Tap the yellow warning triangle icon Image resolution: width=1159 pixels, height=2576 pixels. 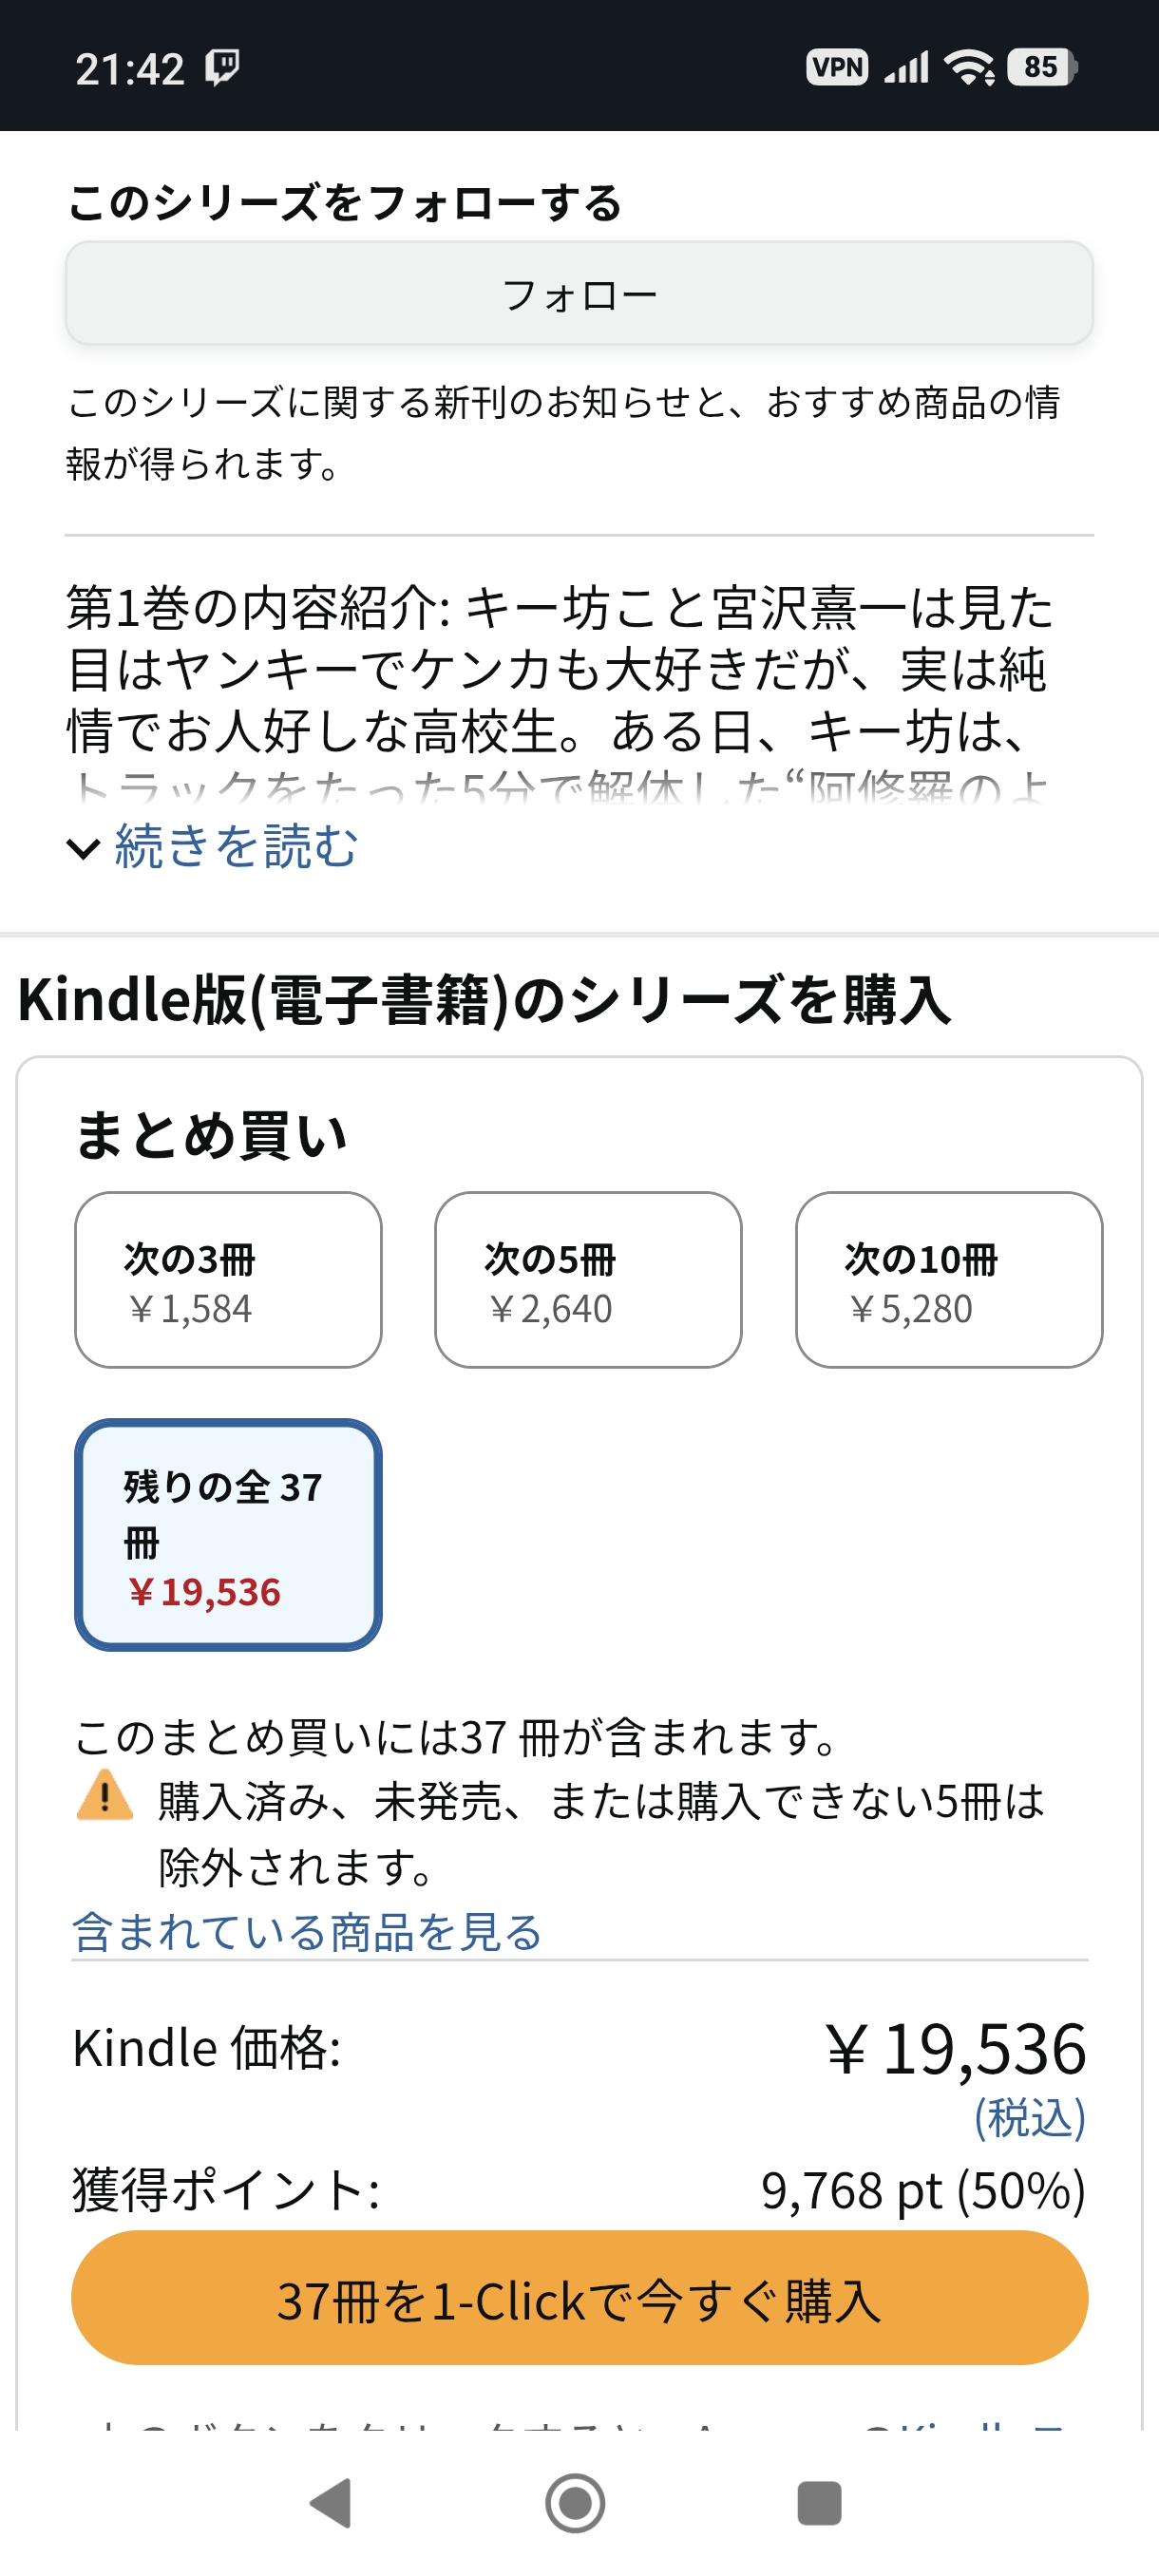click(104, 1796)
